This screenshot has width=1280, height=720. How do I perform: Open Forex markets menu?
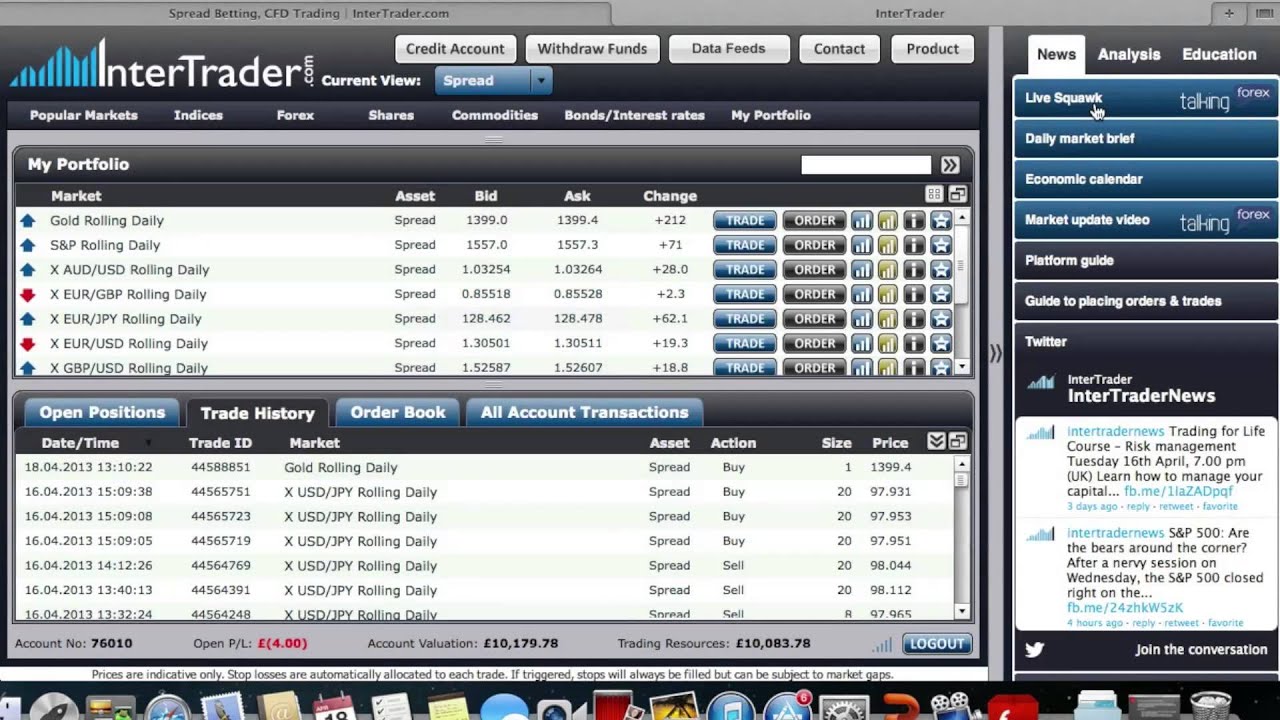(x=295, y=115)
